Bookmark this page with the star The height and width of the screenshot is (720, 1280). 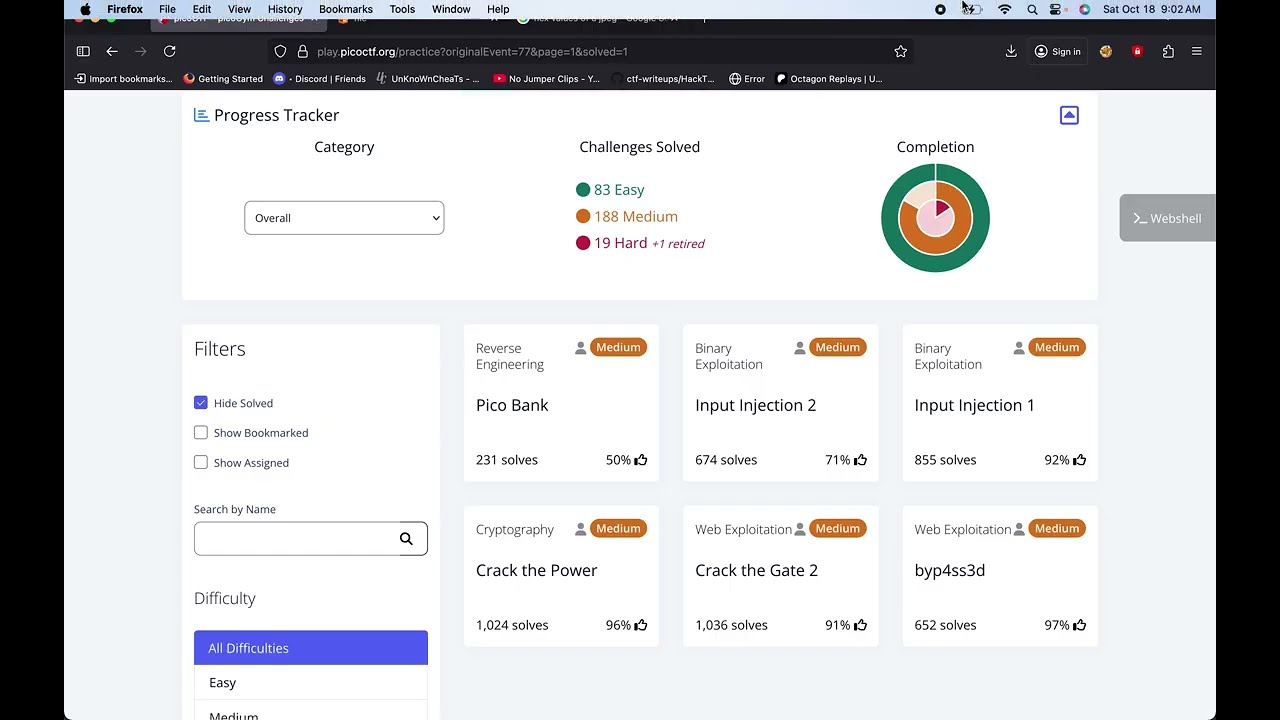(x=901, y=51)
